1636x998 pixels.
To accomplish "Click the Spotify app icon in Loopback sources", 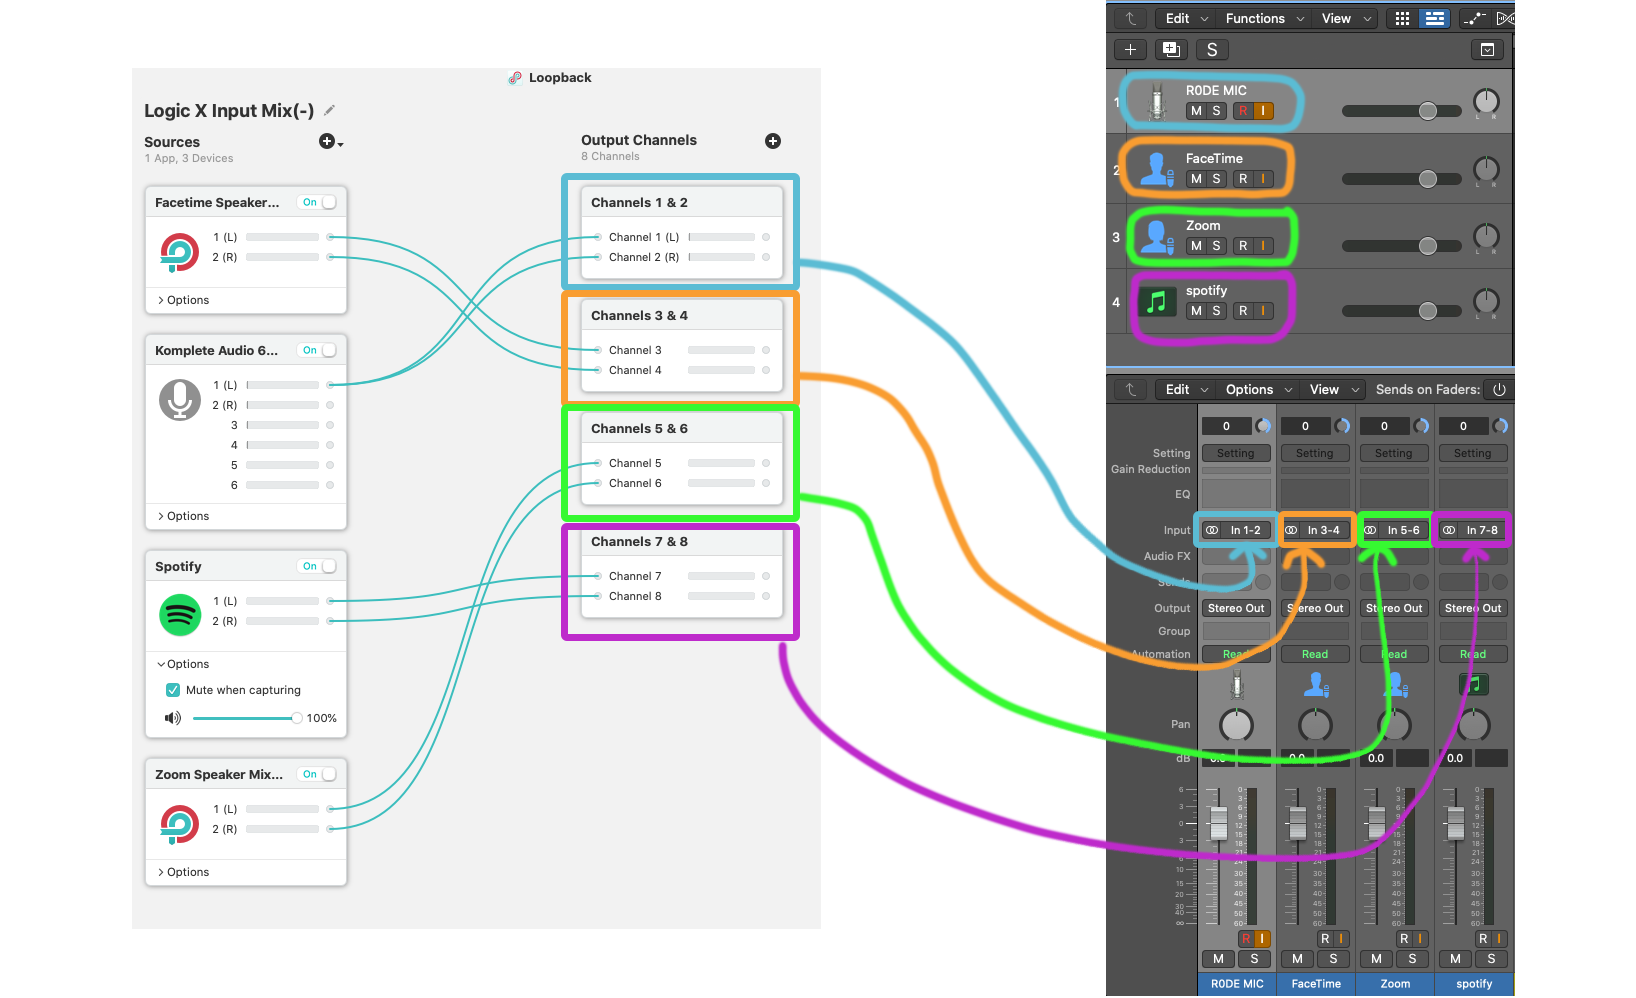I will point(180,614).
